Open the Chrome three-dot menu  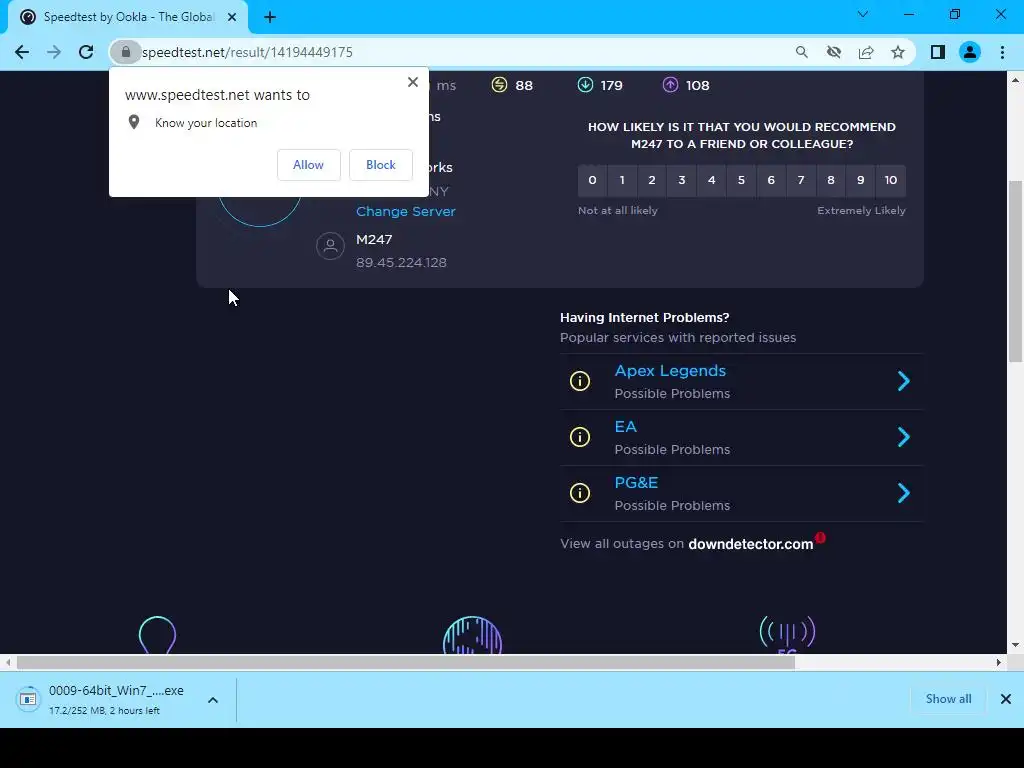[1002, 52]
